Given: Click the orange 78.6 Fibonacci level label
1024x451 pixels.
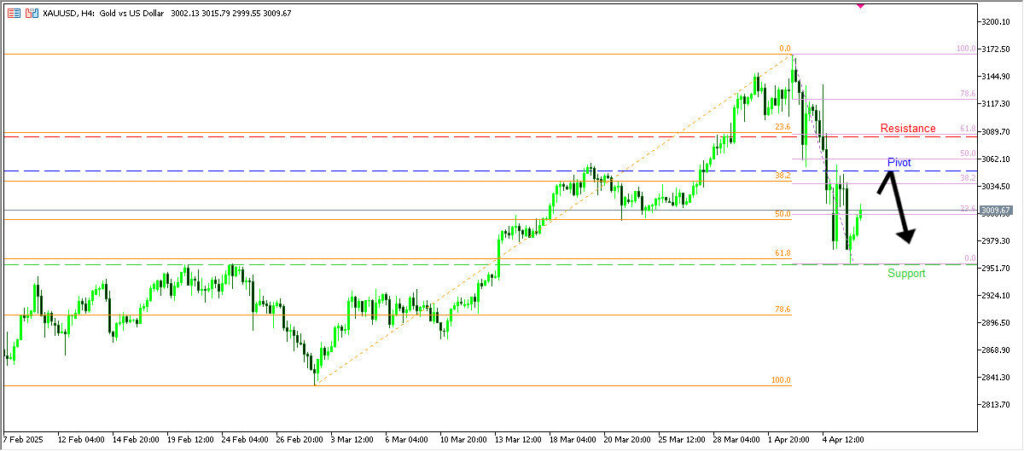Looking at the screenshot, I should click(783, 310).
